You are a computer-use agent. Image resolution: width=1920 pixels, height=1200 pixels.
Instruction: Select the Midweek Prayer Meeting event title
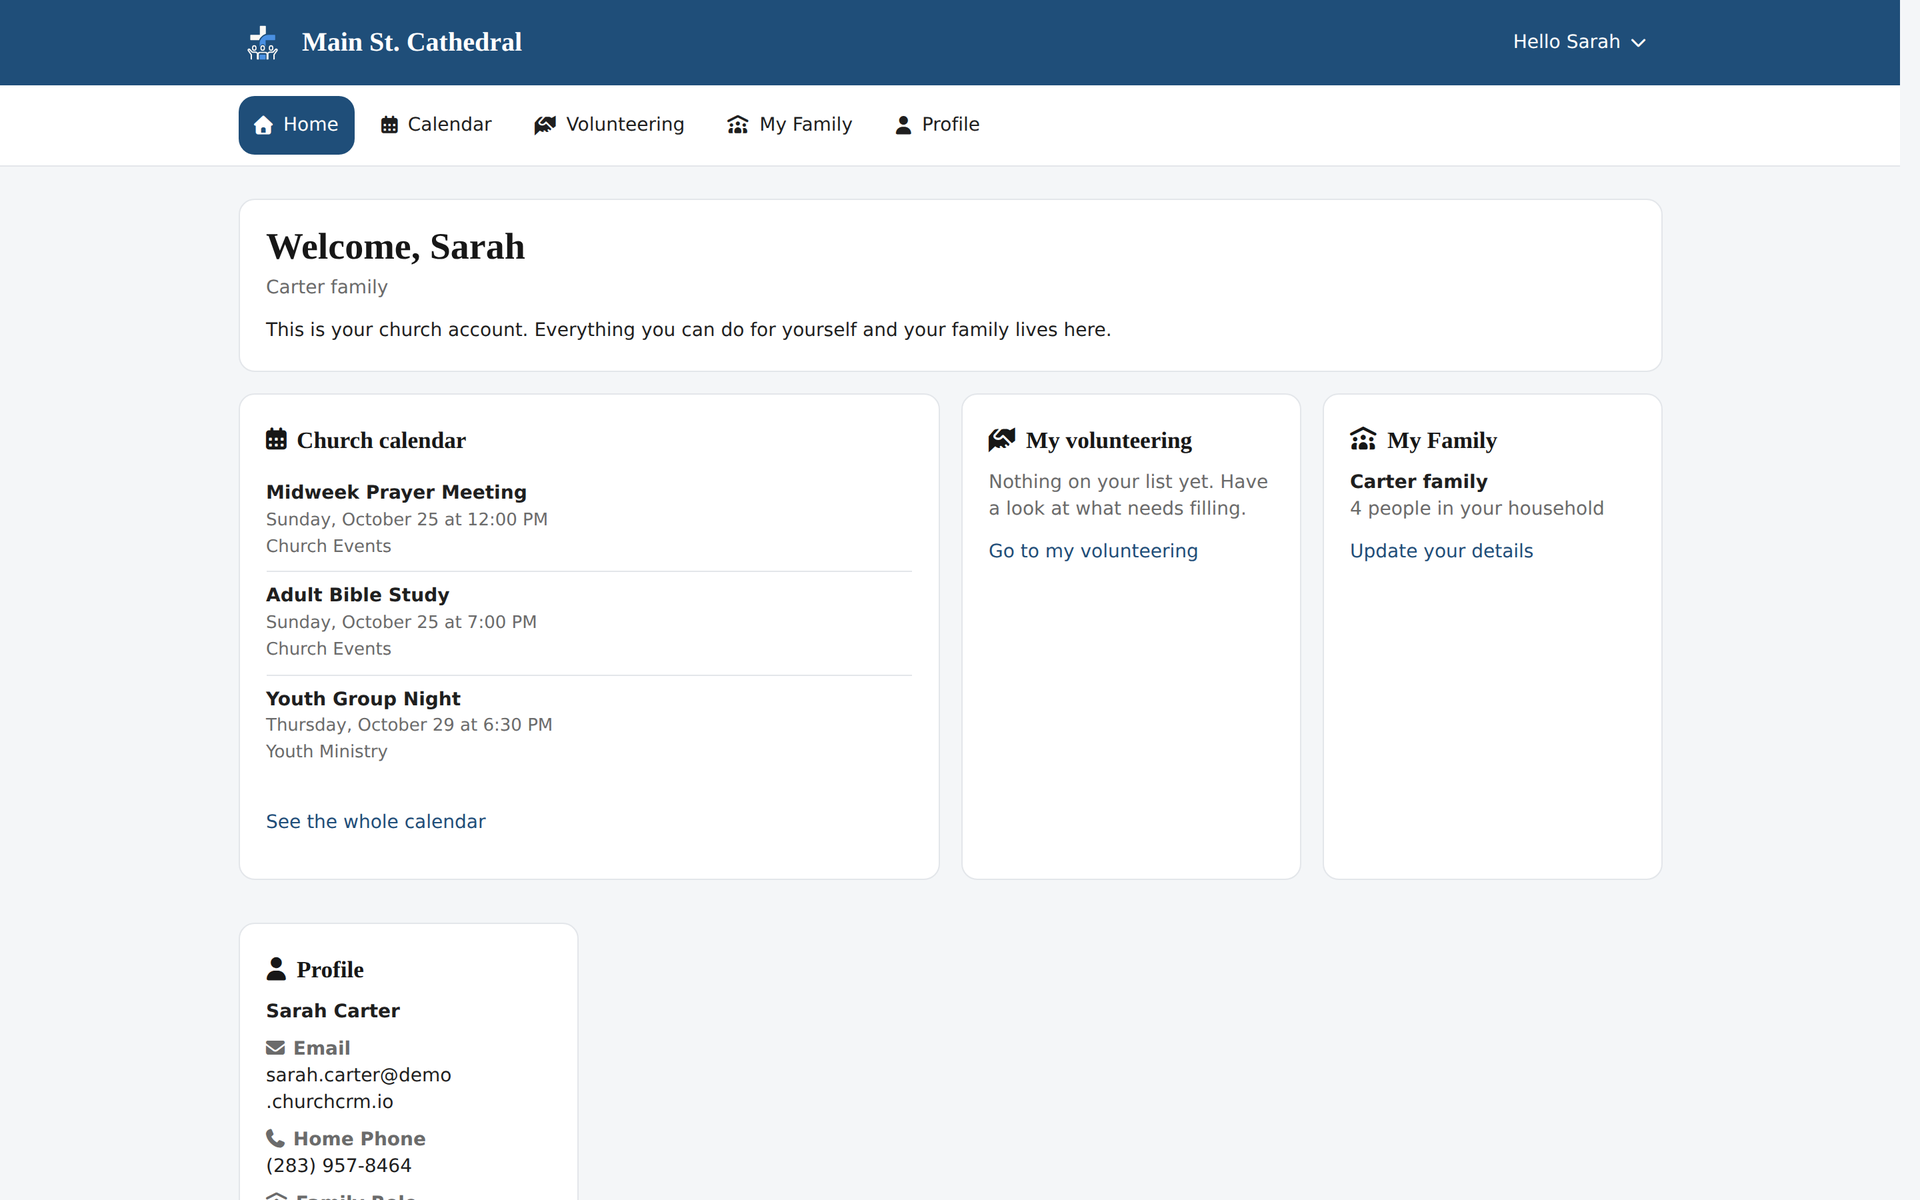396,492
